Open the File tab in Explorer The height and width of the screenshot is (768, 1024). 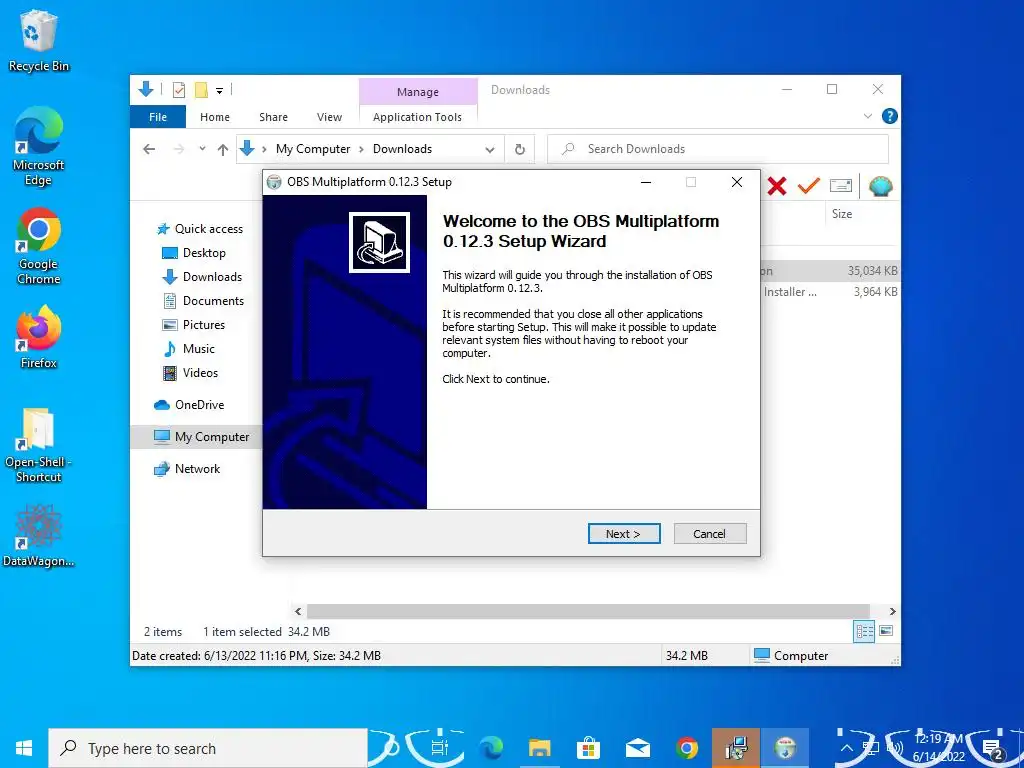[158, 117]
